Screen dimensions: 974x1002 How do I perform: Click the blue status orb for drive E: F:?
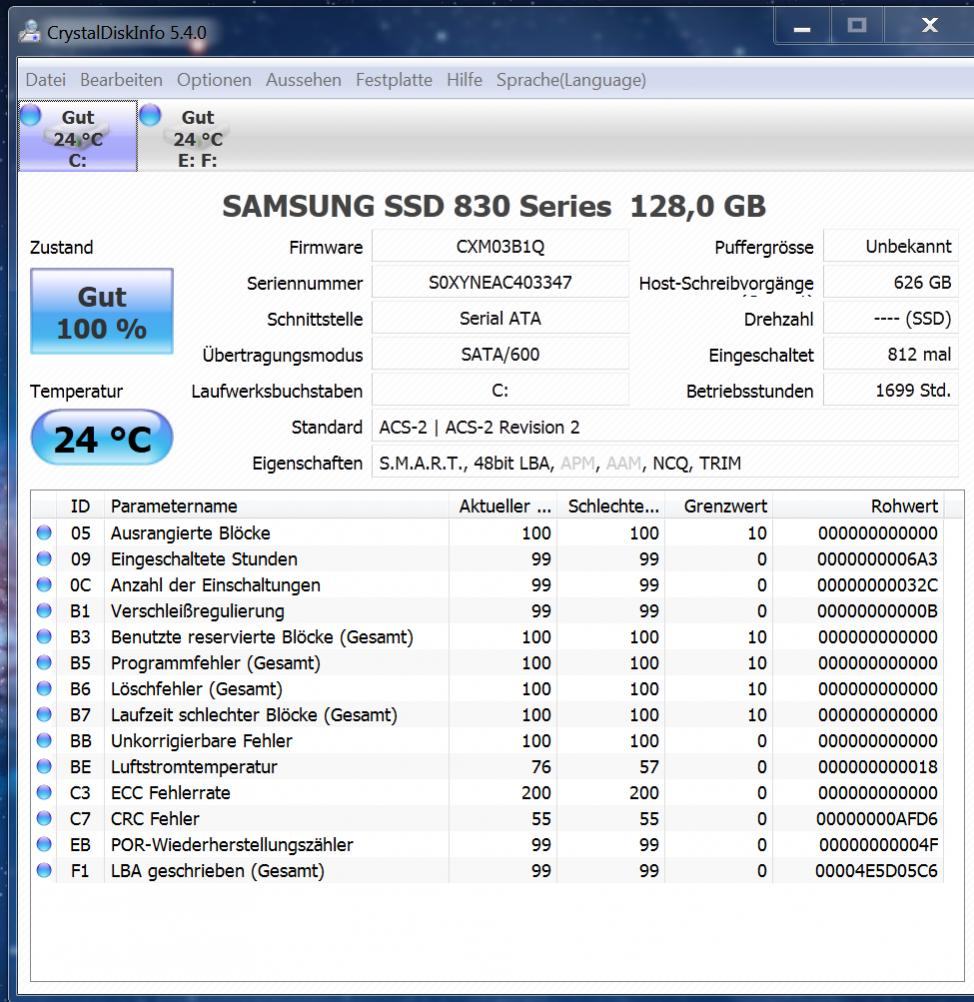point(150,116)
